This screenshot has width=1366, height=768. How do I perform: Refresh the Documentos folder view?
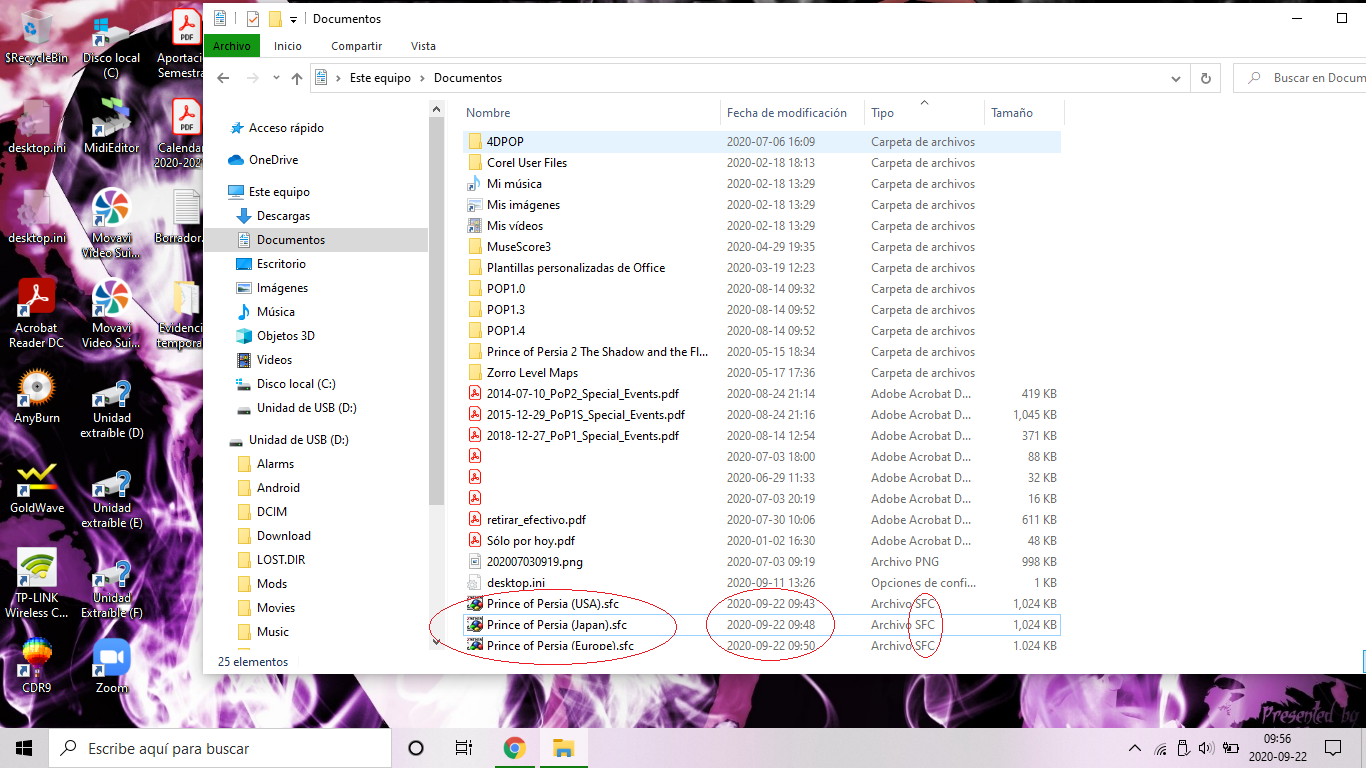(1205, 78)
